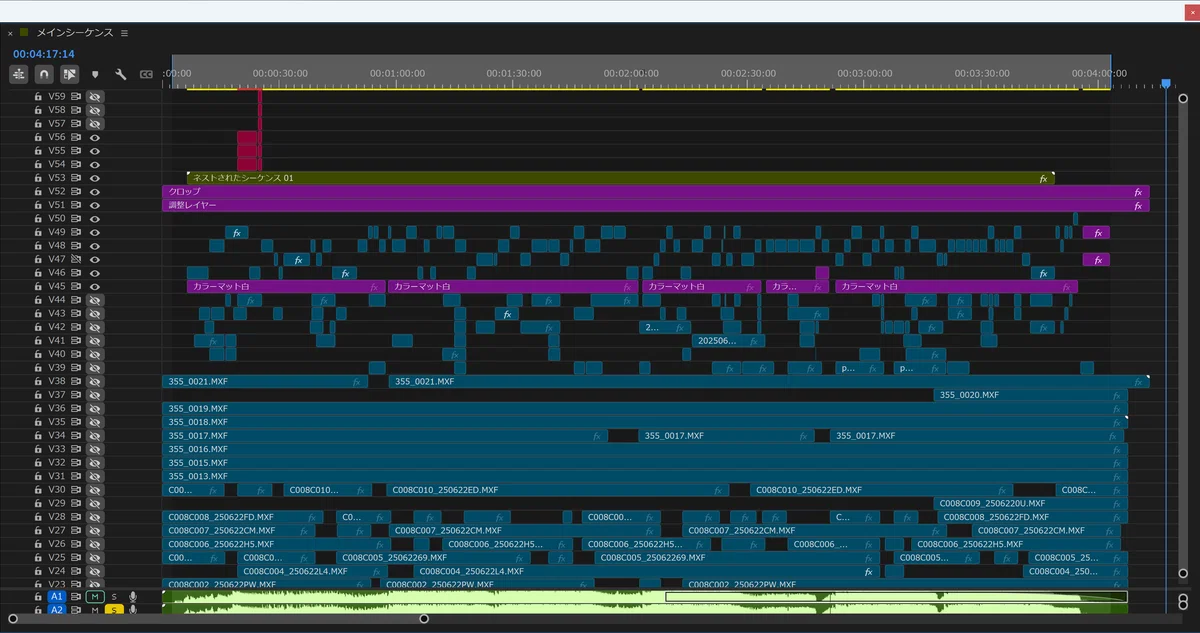Toggle sync lock on track V30
The height and width of the screenshot is (633, 1200).
click(x=75, y=489)
